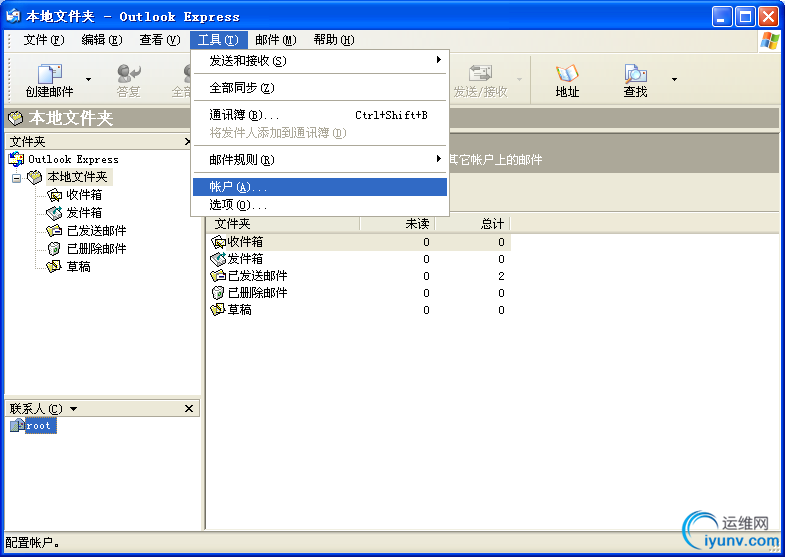
Task: Click the 发件箱 outbox icon in tree
Action: (x=54, y=213)
